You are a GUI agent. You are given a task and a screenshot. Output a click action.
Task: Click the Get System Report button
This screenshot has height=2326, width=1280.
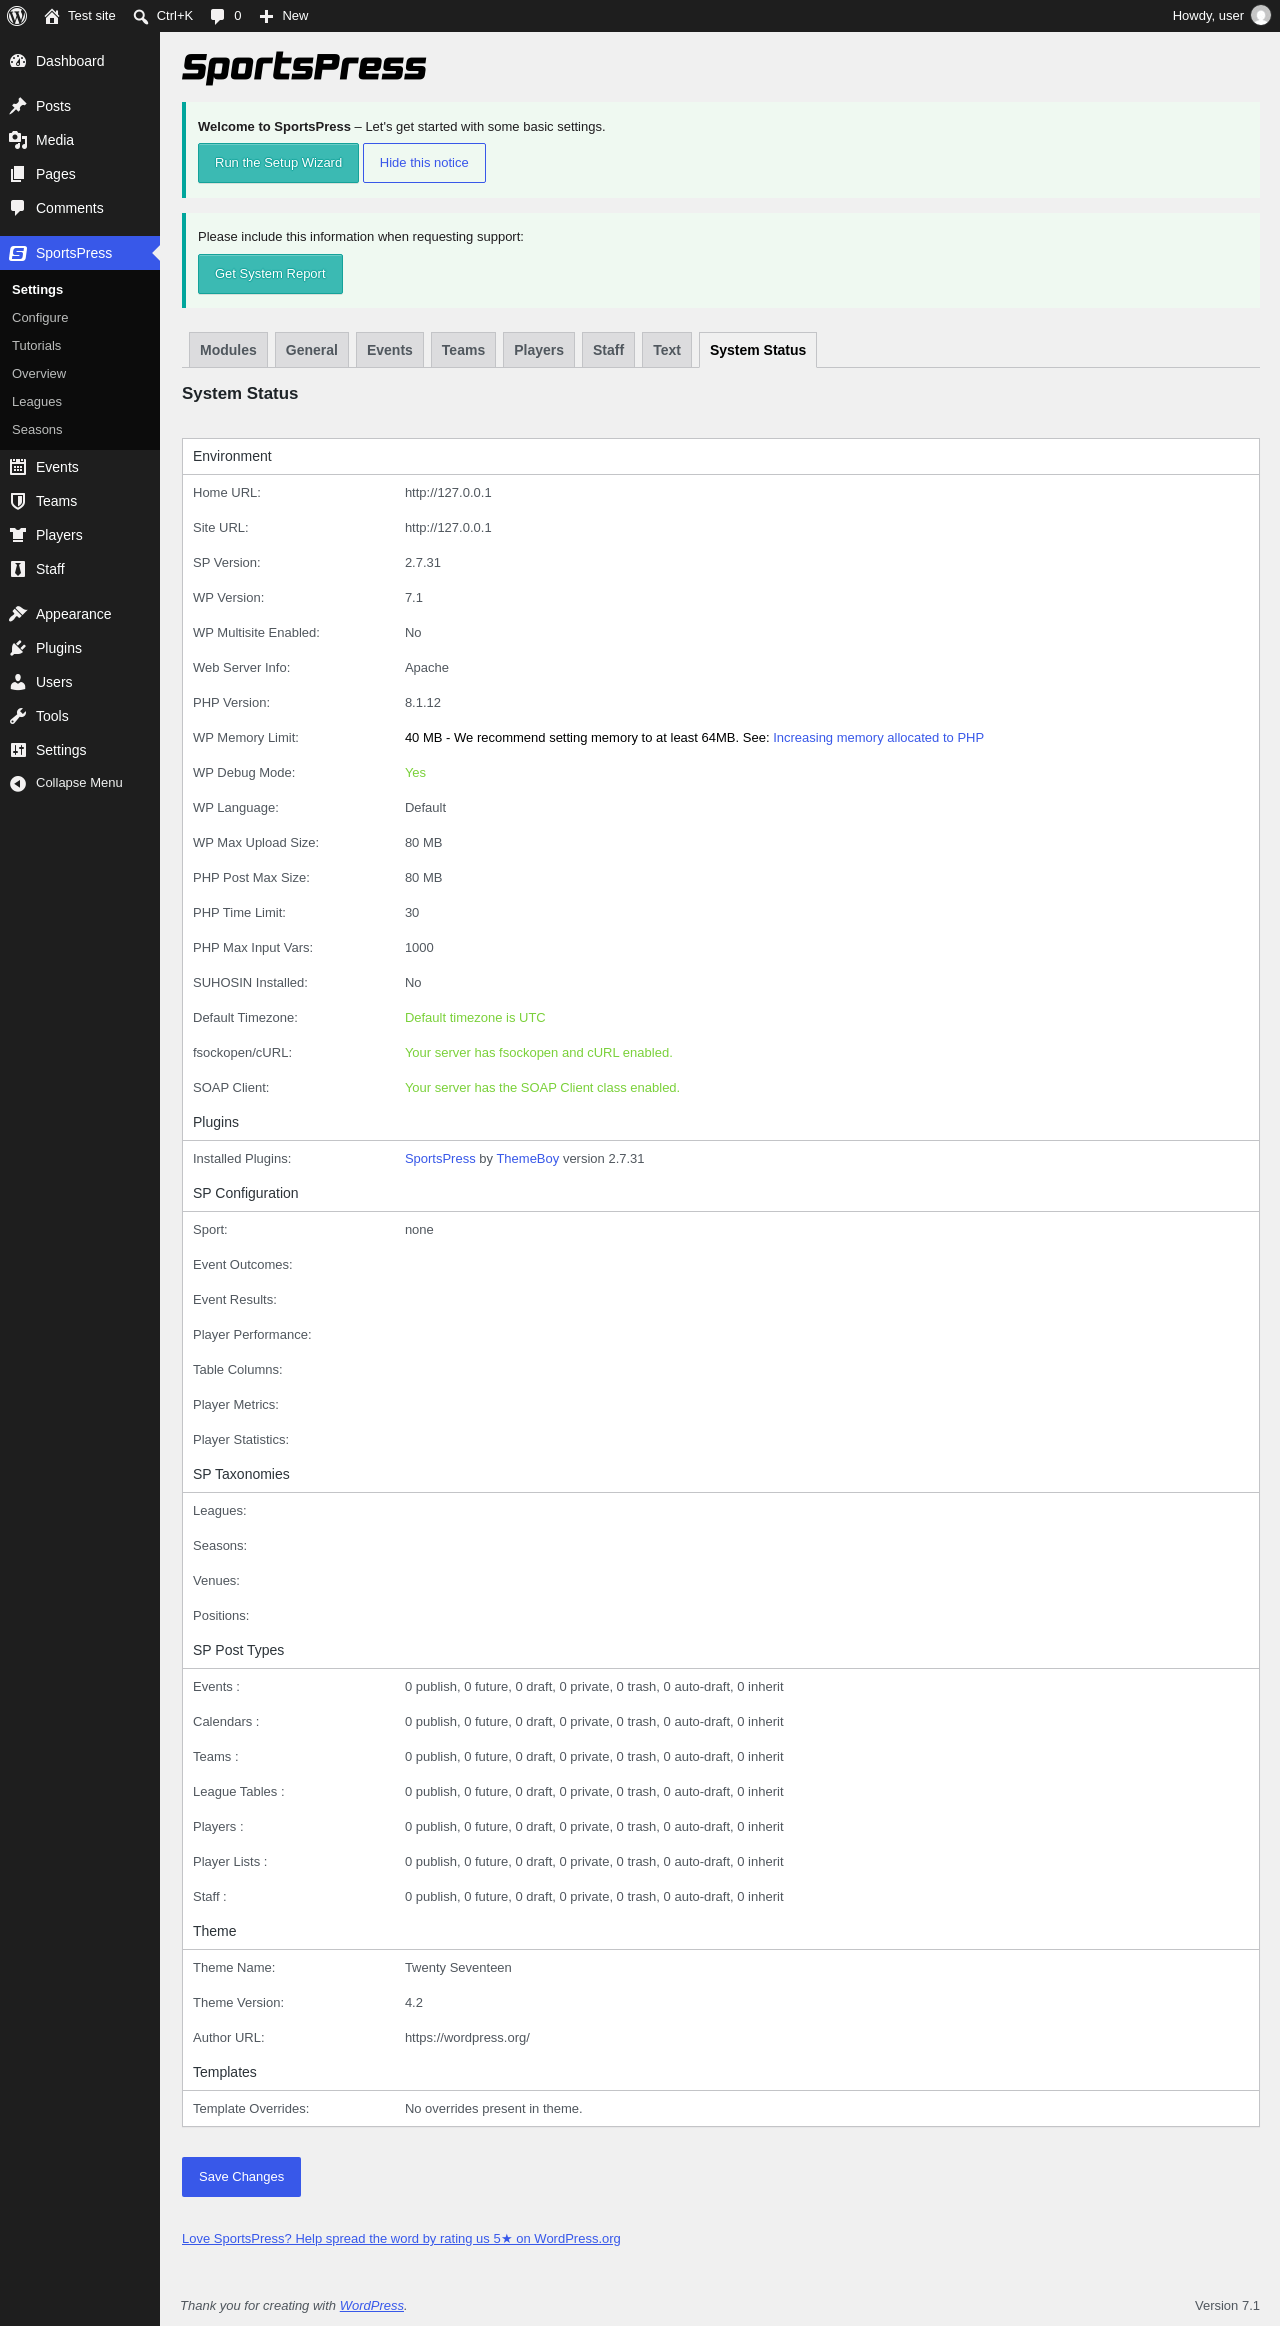tap(270, 274)
